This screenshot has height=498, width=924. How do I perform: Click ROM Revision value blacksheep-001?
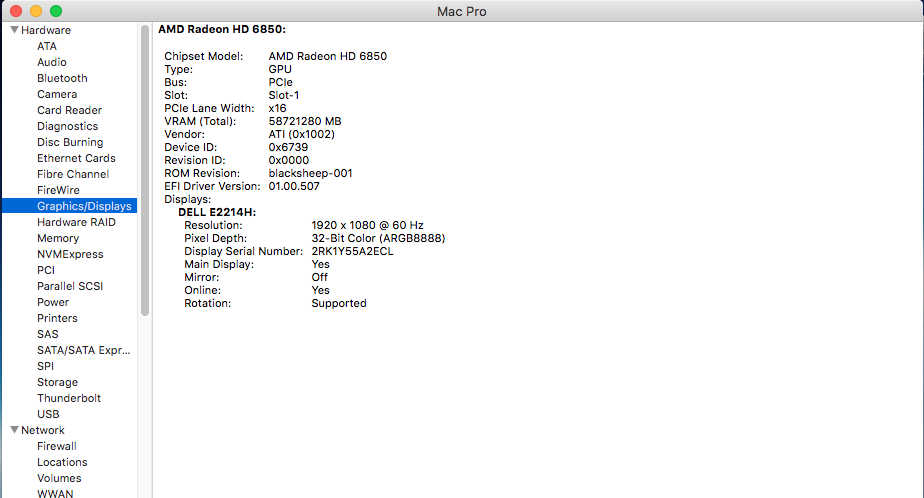(x=310, y=173)
